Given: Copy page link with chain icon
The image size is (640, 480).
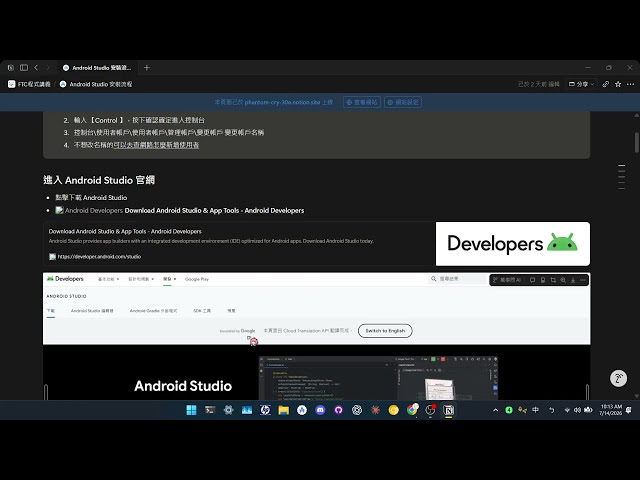Looking at the screenshot, I should tap(606, 84).
